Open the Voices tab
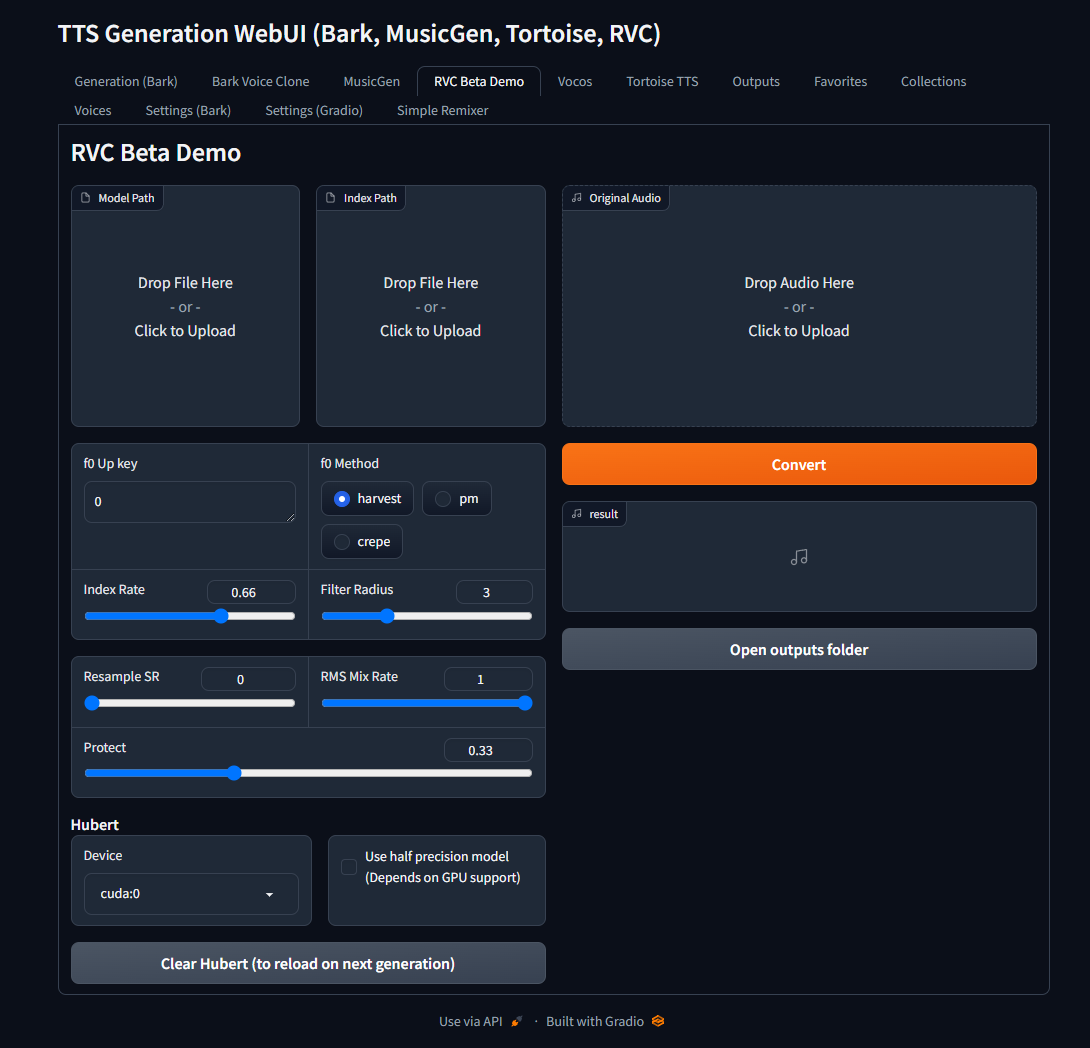Viewport: 1090px width, 1048px height. (92, 110)
